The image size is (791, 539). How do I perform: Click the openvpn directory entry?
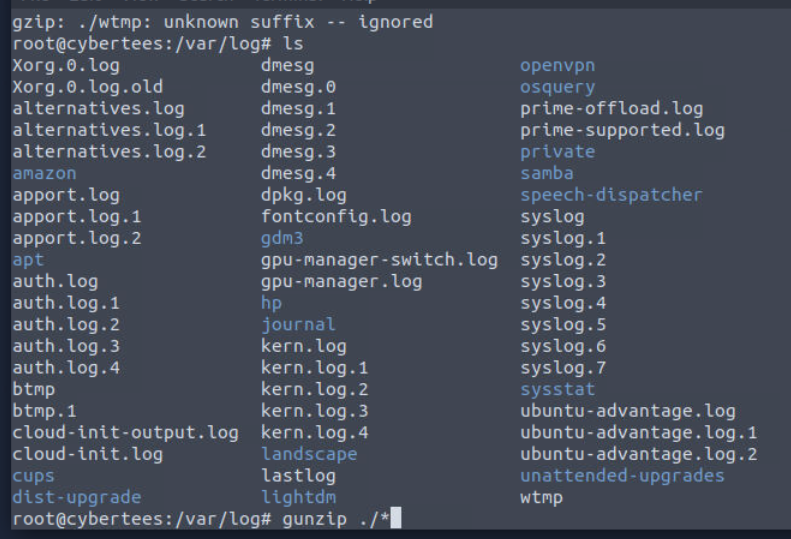pyautogui.click(x=558, y=66)
